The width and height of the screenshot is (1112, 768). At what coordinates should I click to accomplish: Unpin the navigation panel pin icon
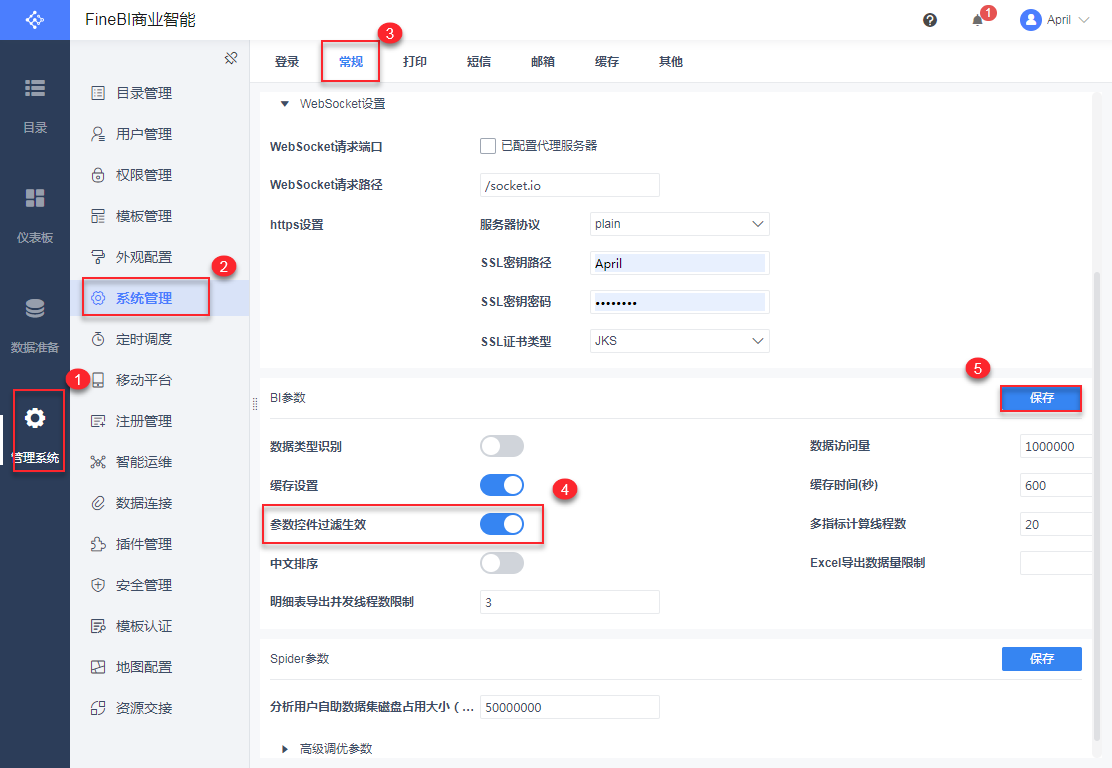click(230, 58)
